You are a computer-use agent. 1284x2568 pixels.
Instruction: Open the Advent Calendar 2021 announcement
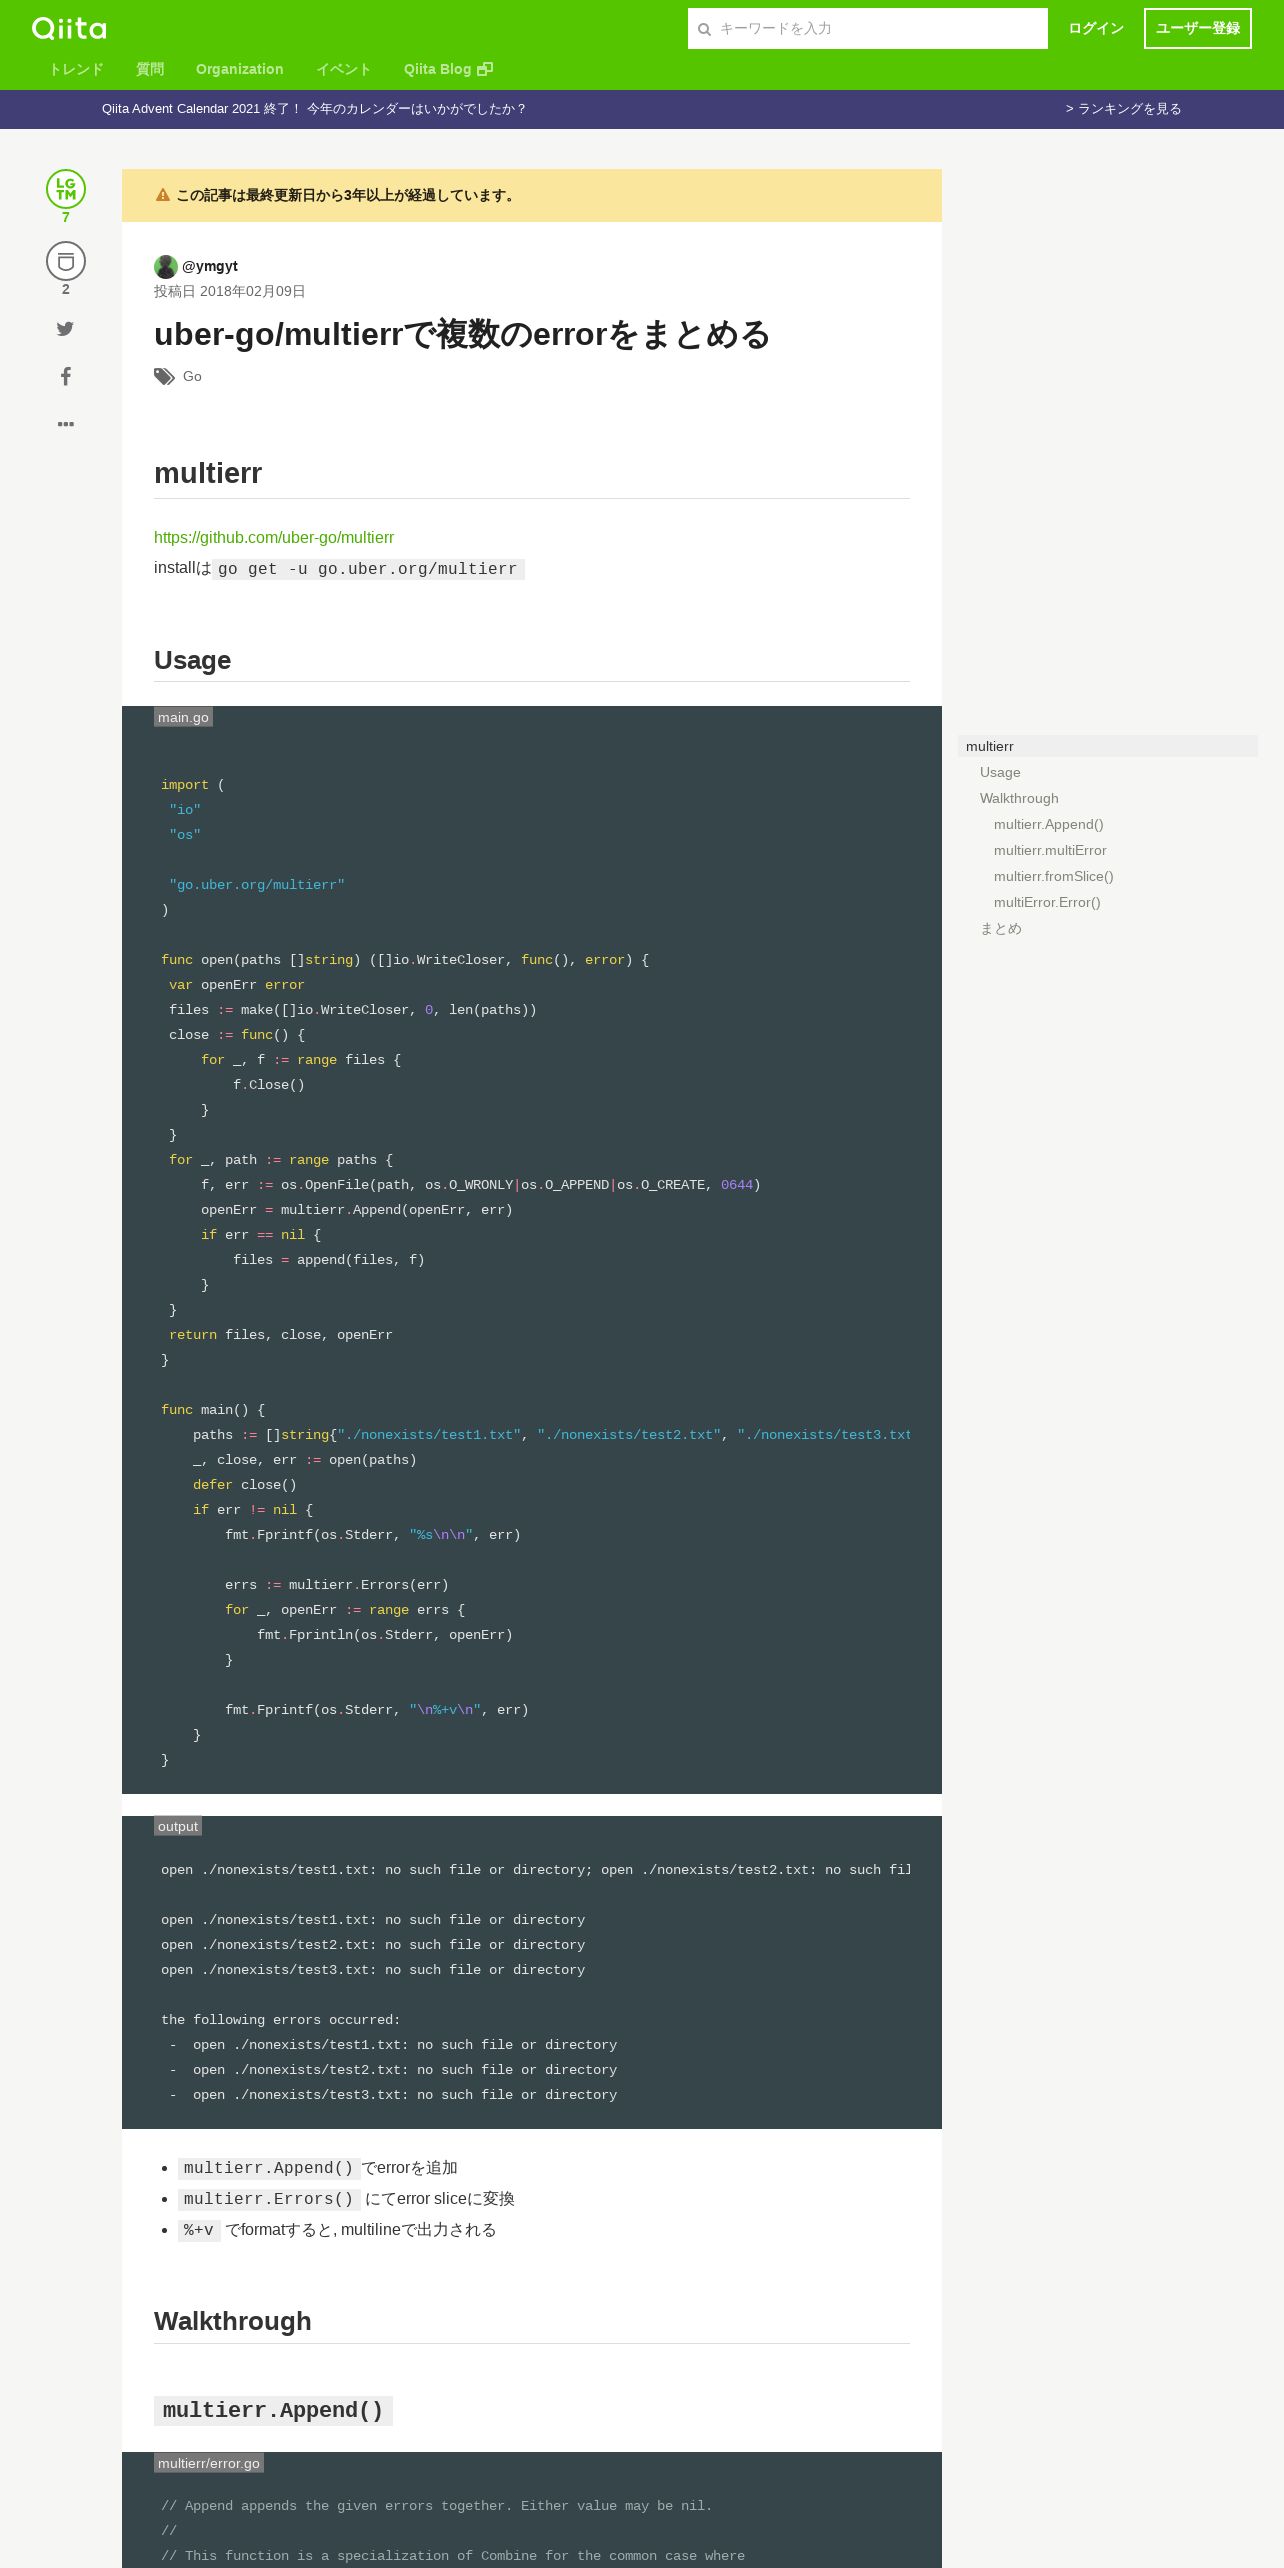pyautogui.click(x=314, y=109)
